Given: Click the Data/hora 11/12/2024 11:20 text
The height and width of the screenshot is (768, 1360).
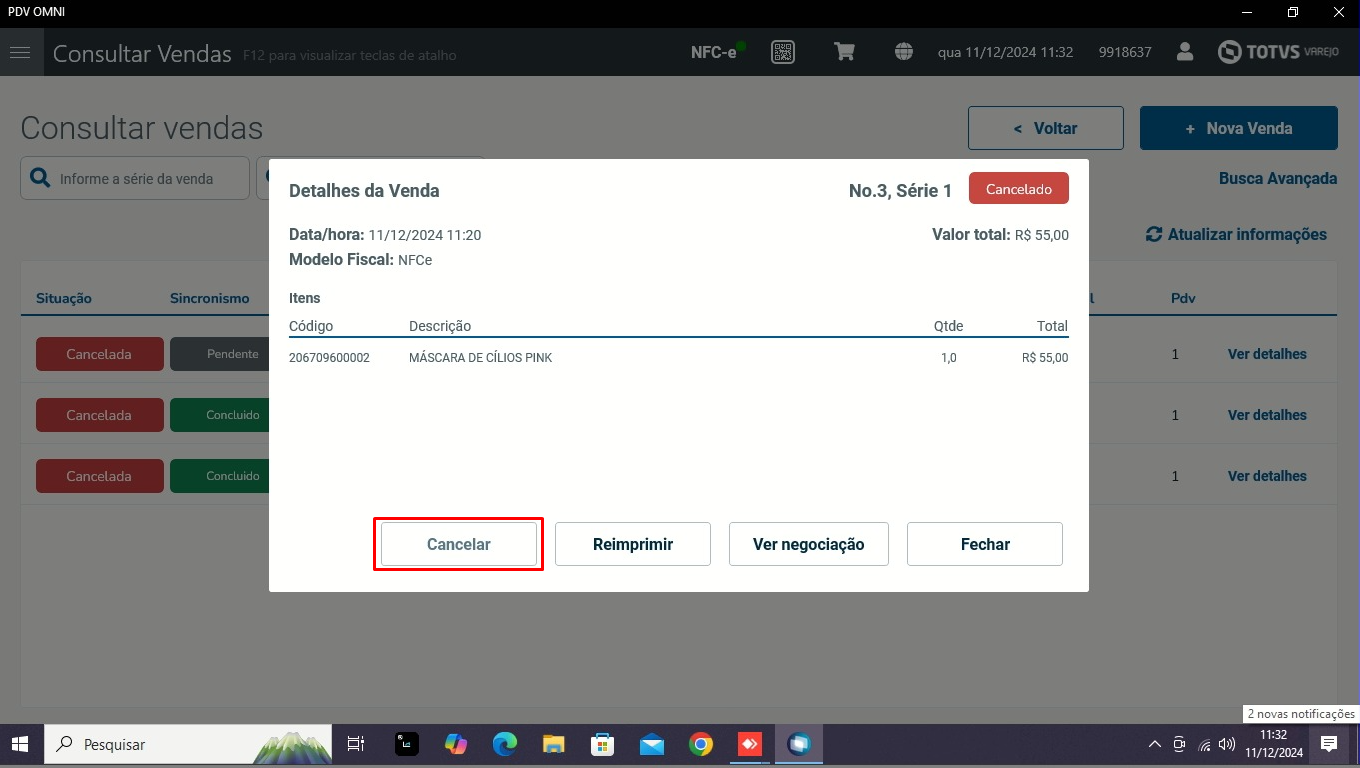Looking at the screenshot, I should coord(385,235).
